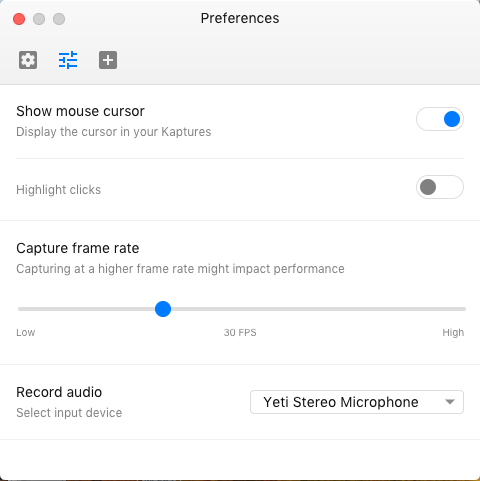Screen dimensions: 480x481
Task: Click the dropdown arrow beside Yeti Stereo Microphone
Action: tap(450, 402)
